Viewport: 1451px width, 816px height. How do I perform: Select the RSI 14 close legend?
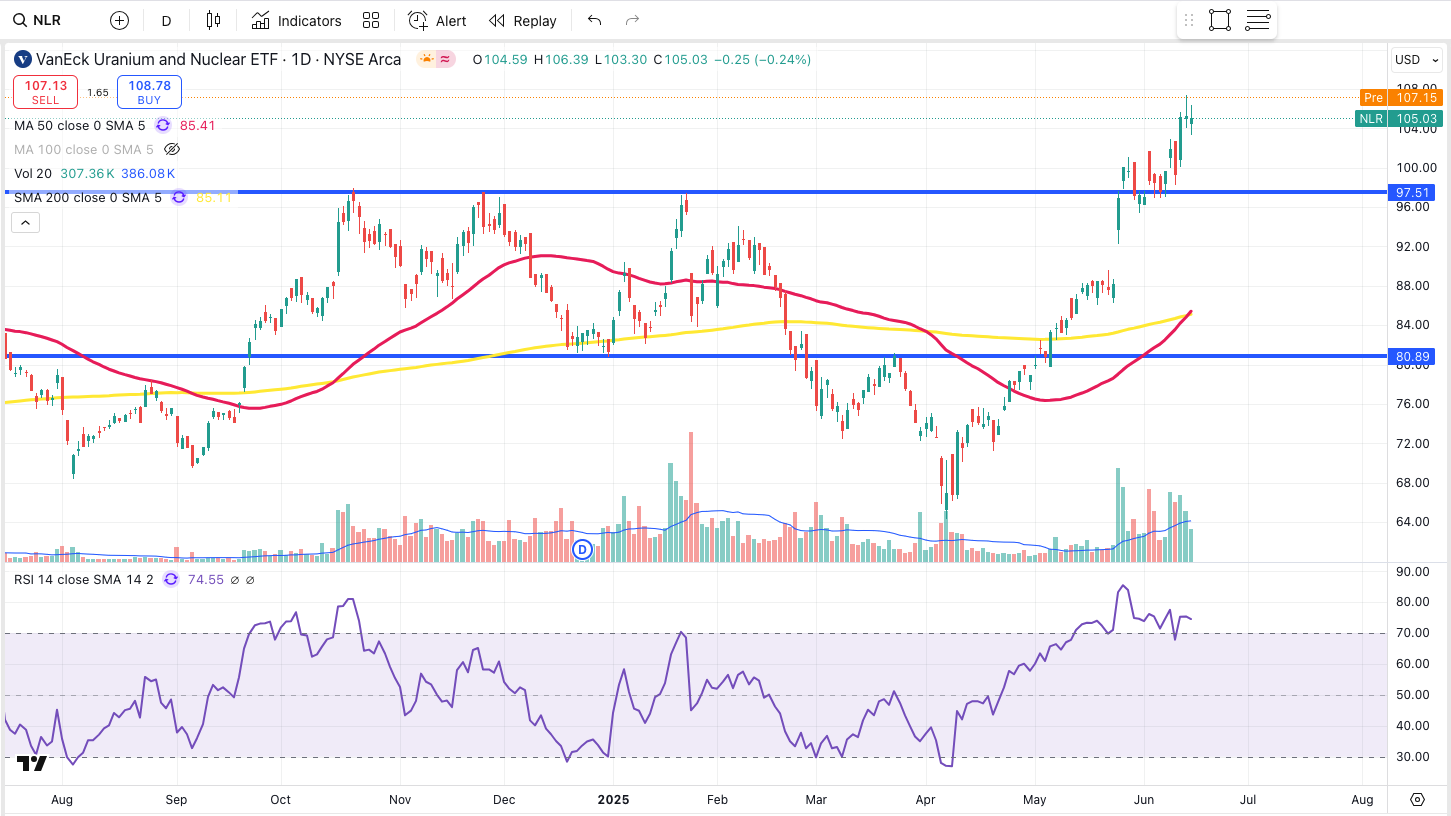(x=83, y=579)
